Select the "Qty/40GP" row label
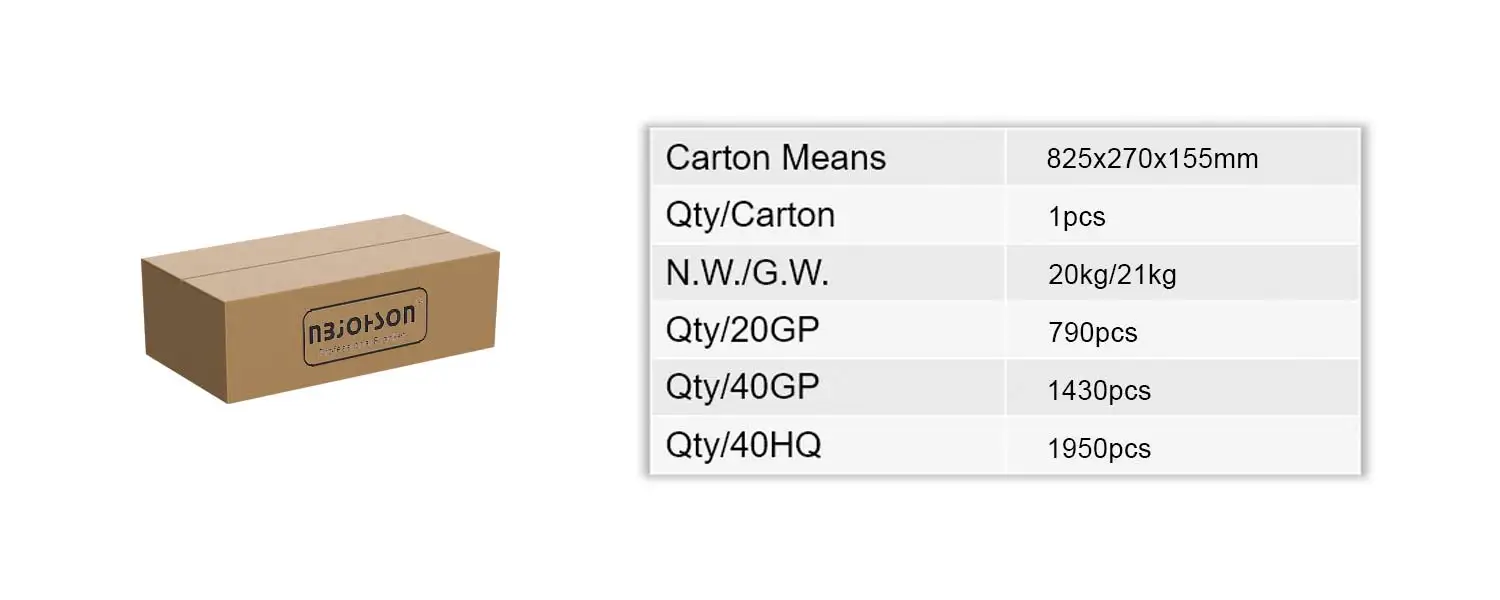Screen dimensions: 1500x600 (x=742, y=388)
